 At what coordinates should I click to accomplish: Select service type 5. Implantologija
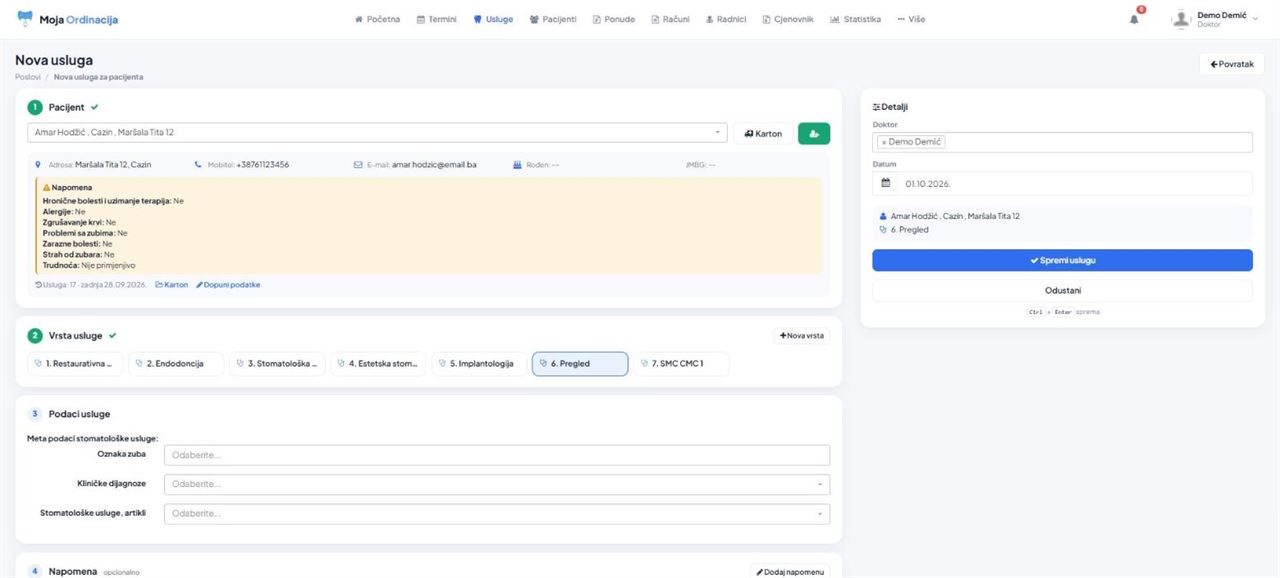479,364
